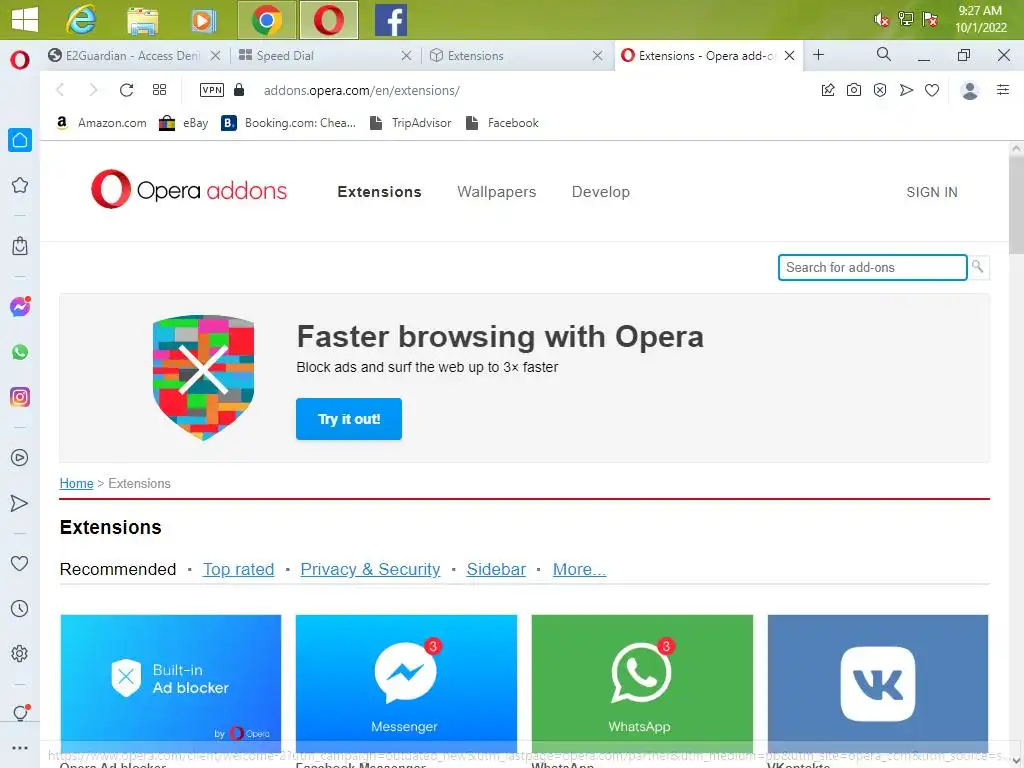Open the WhatsApp extension card
Screen dimensions: 1024x768
tap(642, 683)
